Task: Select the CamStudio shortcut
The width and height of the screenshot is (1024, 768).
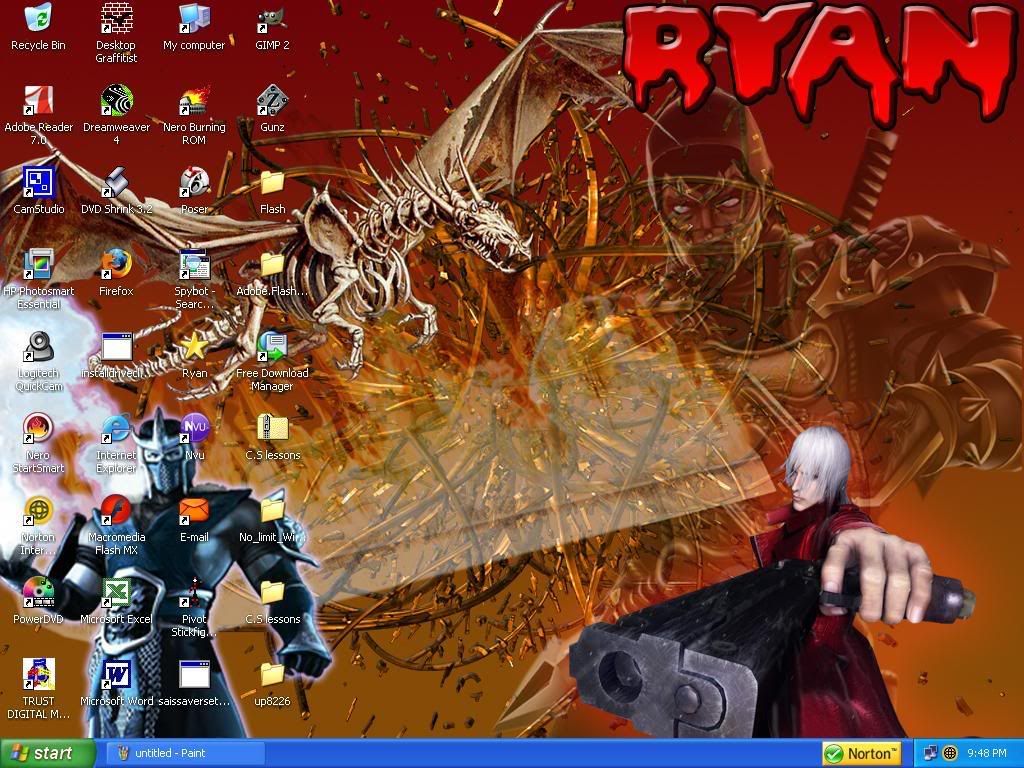Action: pos(38,183)
